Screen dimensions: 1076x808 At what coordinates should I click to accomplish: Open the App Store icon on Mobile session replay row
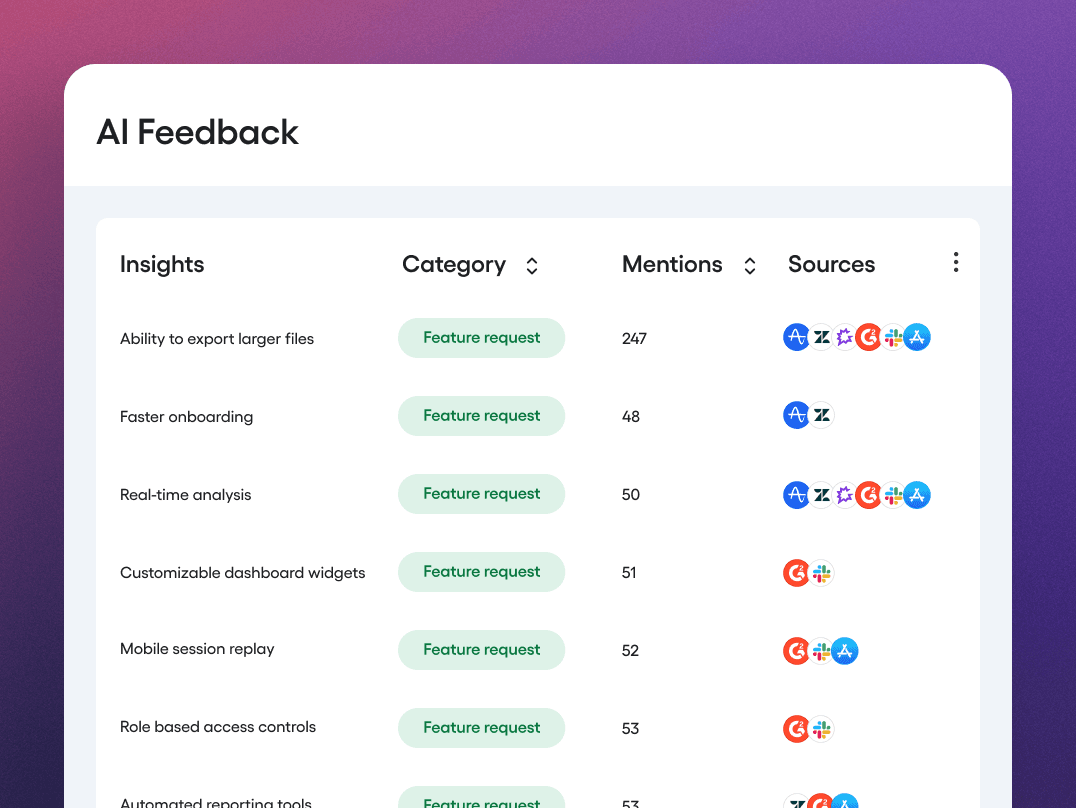click(845, 650)
